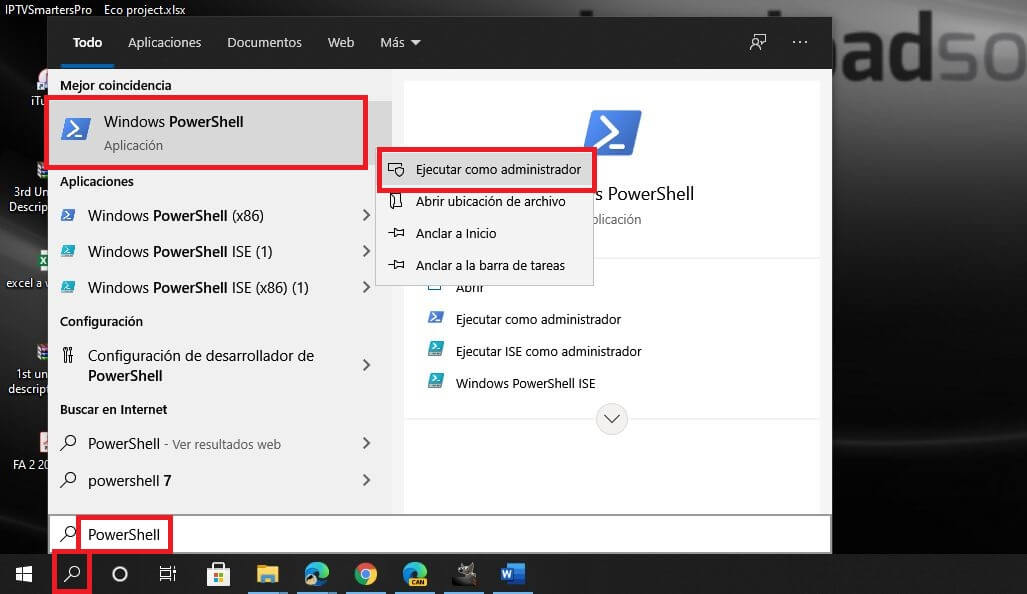Click the file location icon in context menu
This screenshot has width=1027, height=594.
pyautogui.click(x=396, y=201)
